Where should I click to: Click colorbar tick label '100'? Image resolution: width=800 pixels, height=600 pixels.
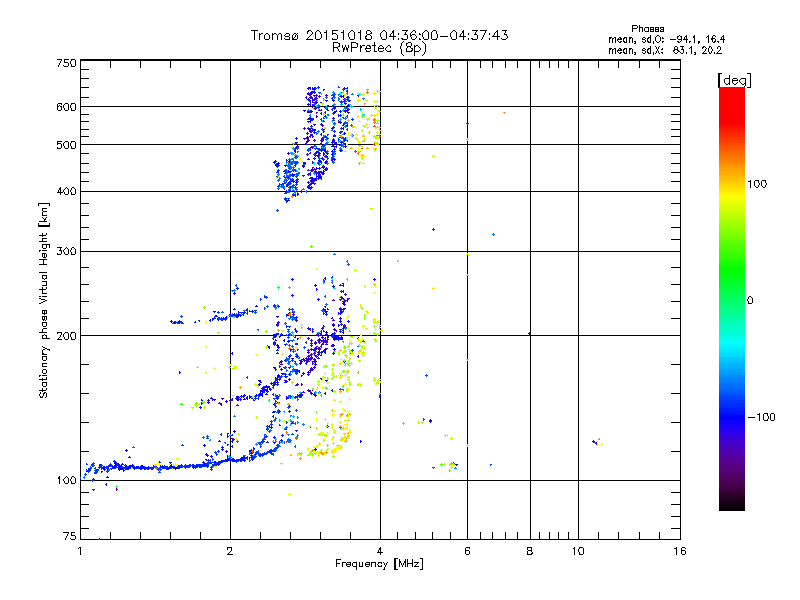click(x=757, y=184)
